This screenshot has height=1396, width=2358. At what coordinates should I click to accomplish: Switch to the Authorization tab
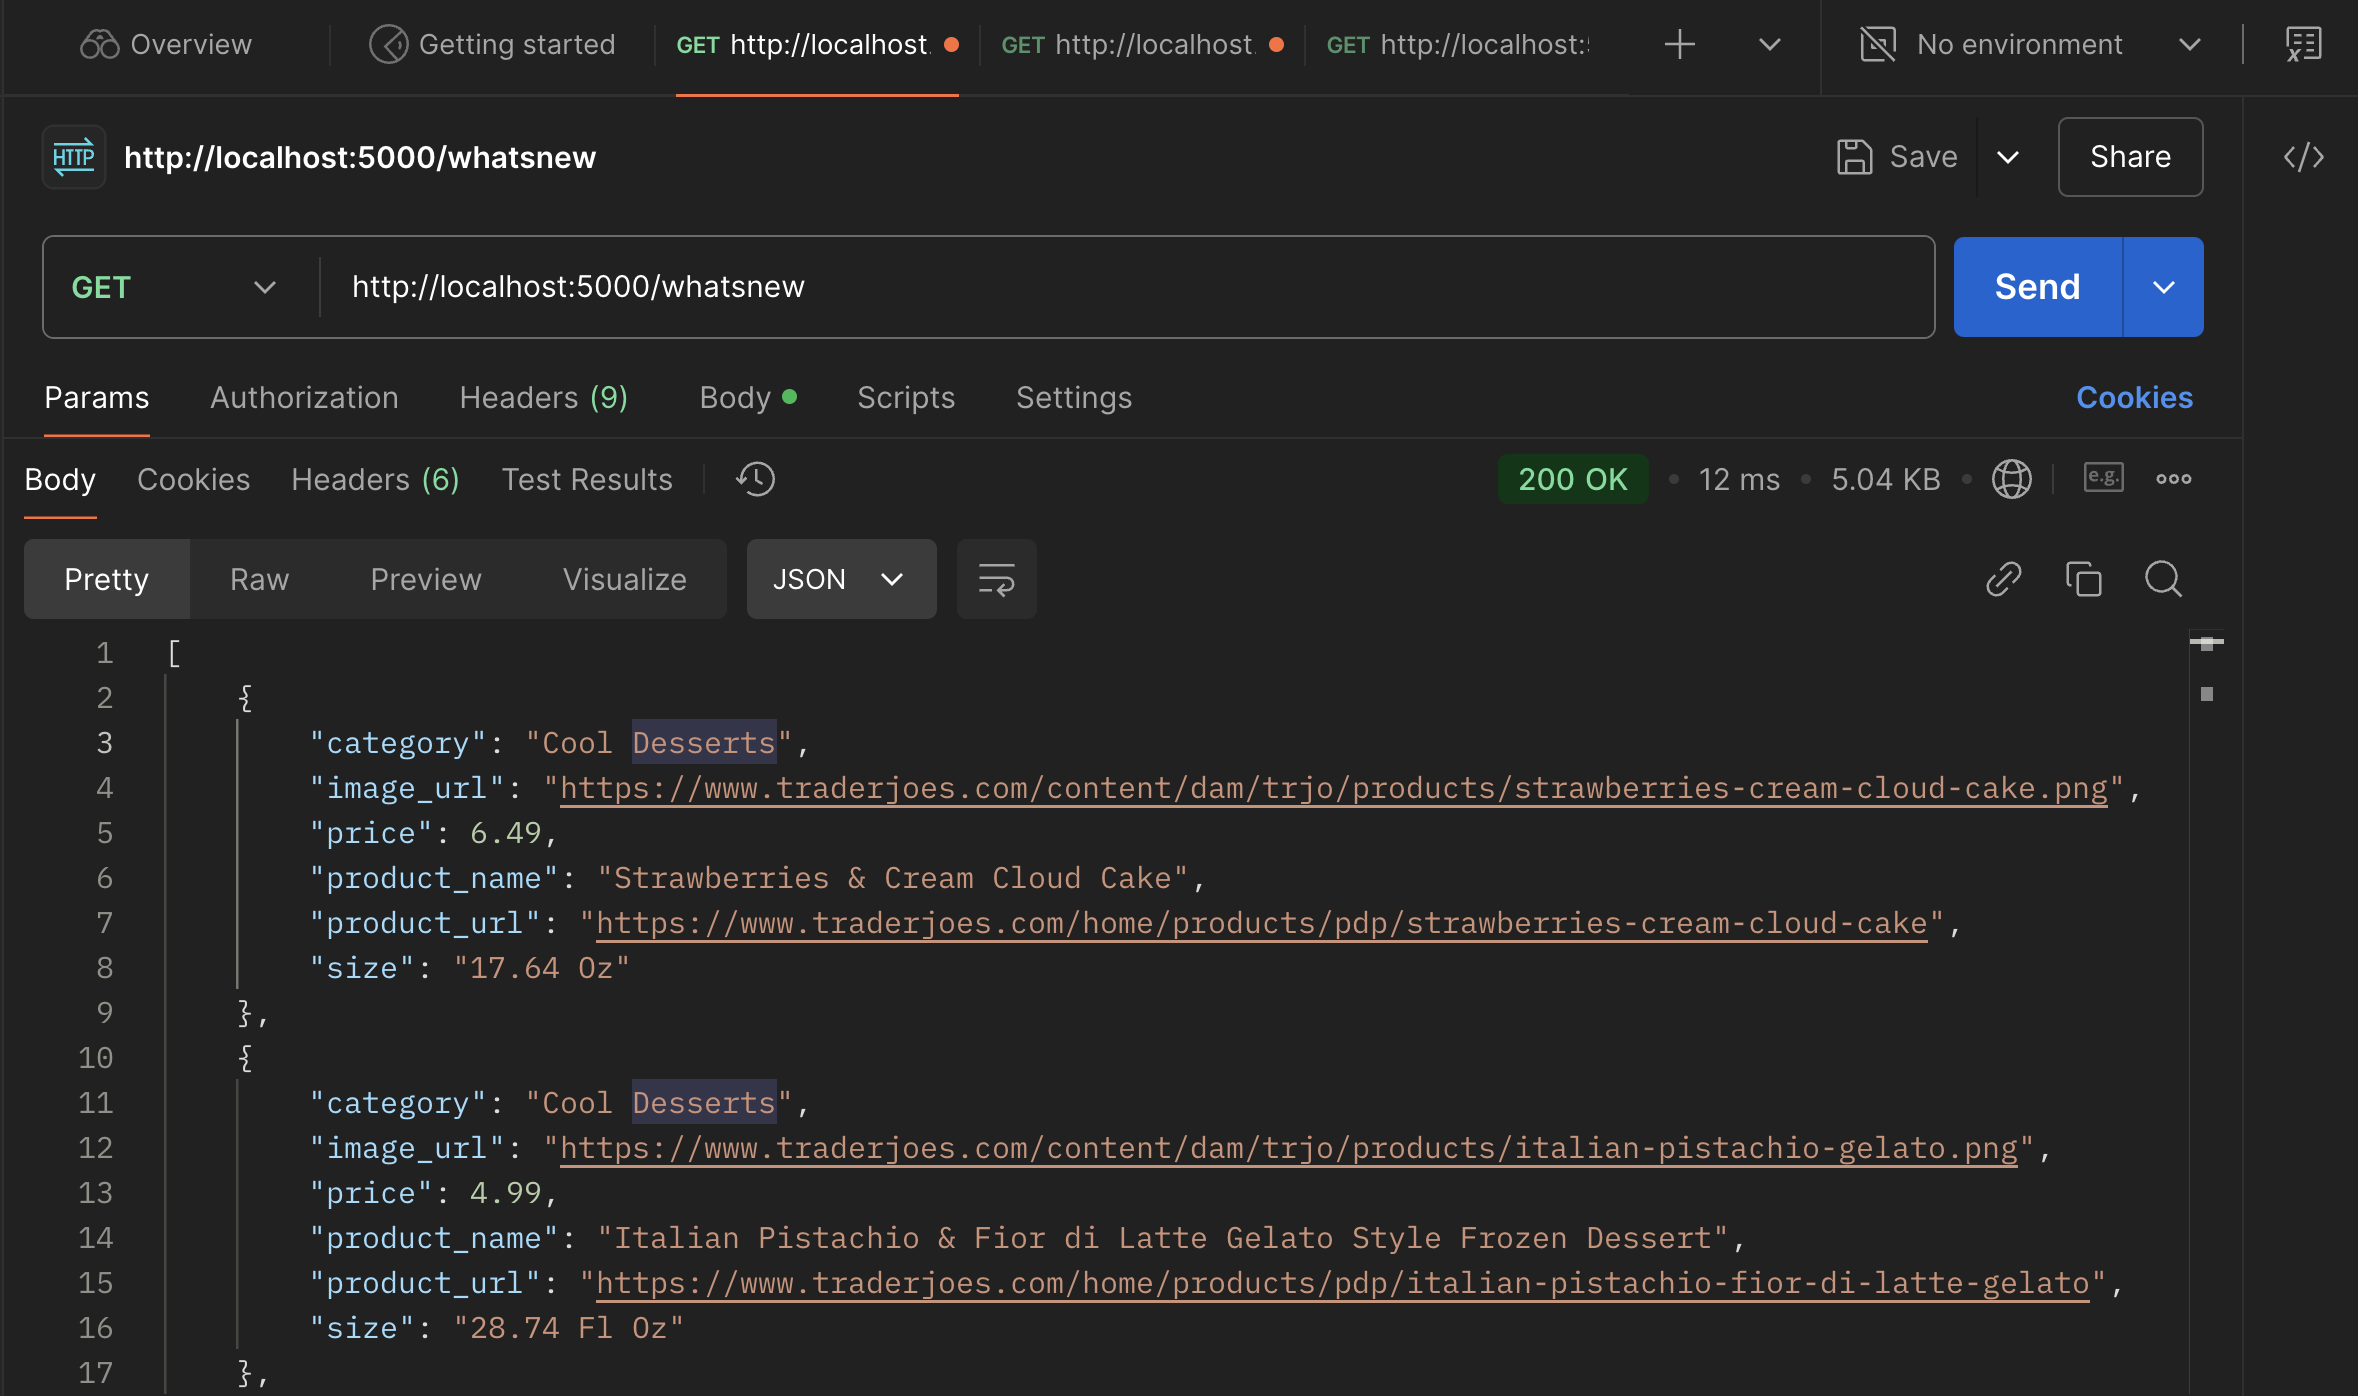(x=304, y=397)
